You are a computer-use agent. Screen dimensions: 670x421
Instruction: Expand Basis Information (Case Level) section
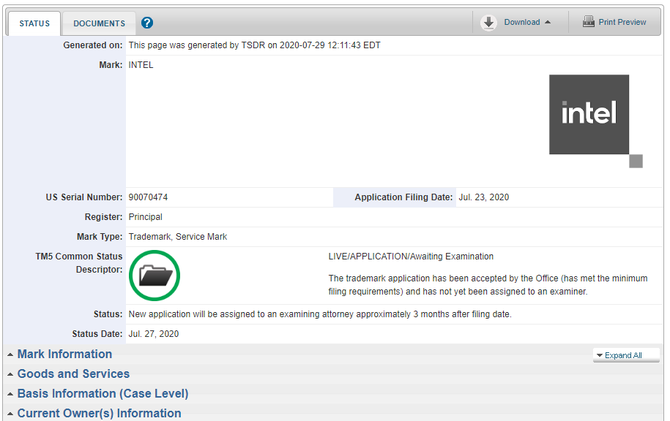(x=103, y=393)
